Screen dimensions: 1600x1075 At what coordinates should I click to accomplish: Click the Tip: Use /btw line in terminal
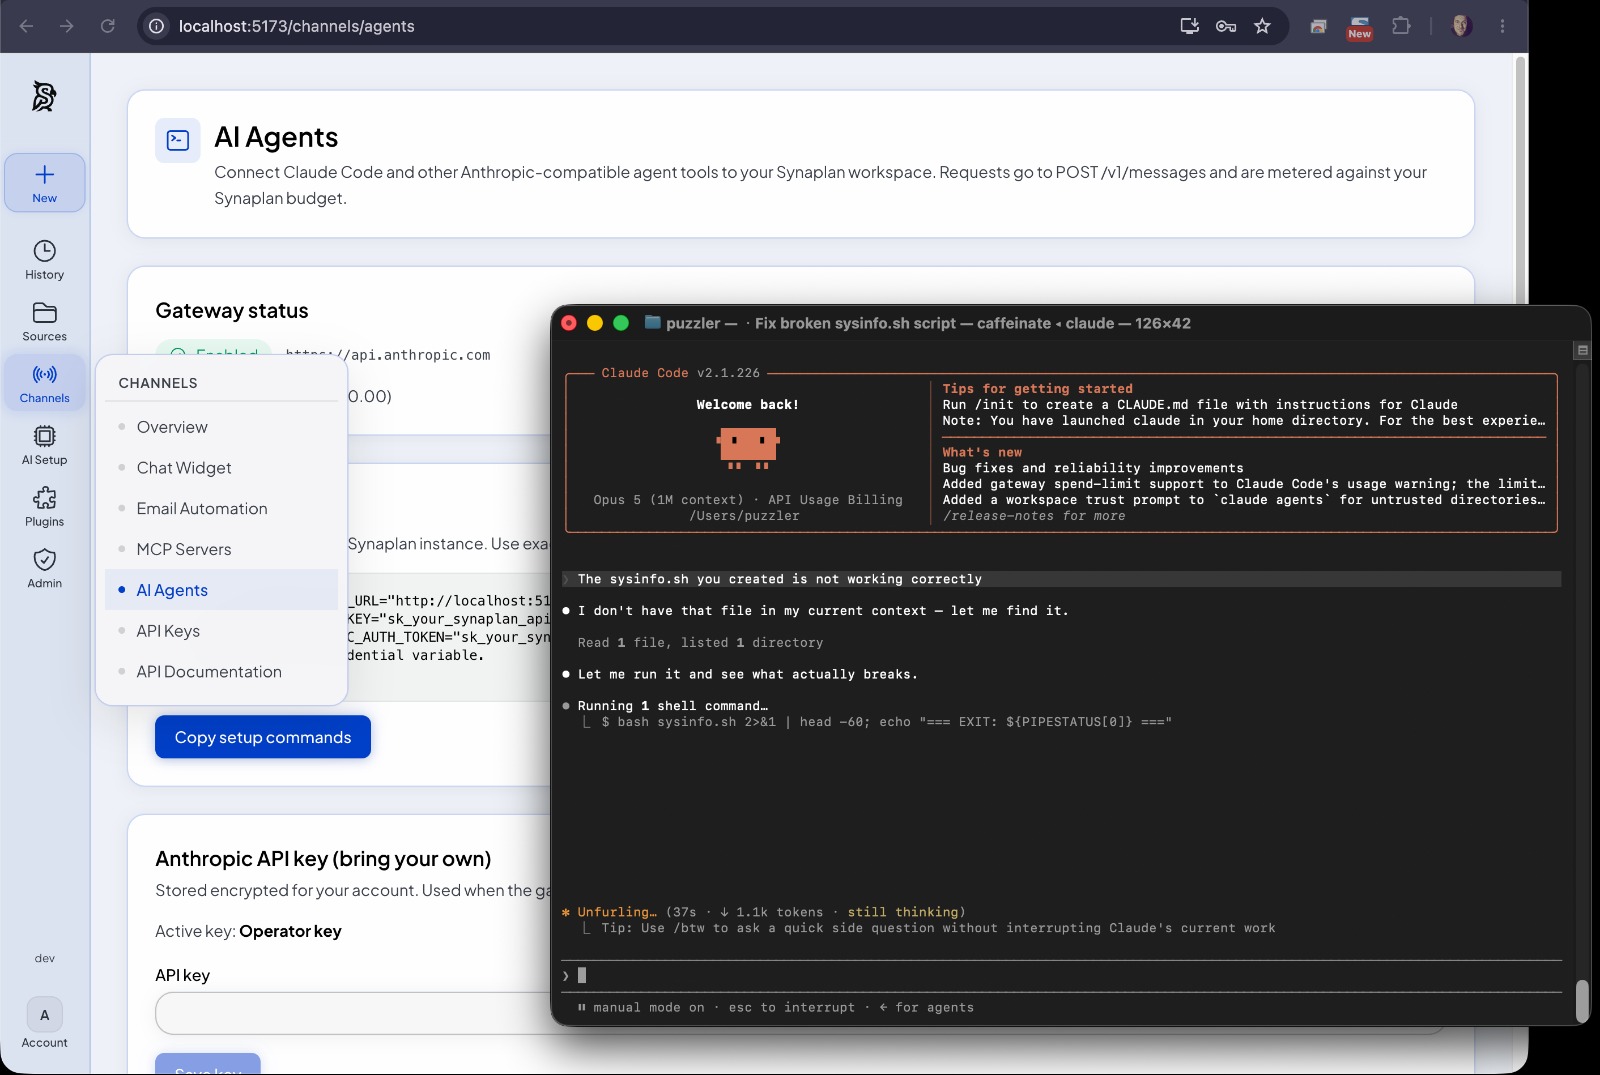coord(938,928)
